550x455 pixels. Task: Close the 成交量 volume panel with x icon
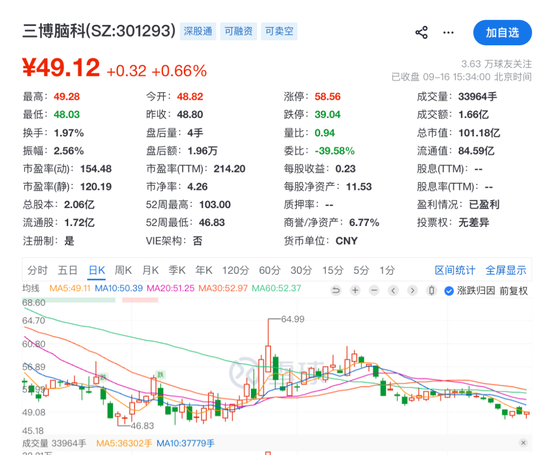pyautogui.click(x=523, y=443)
